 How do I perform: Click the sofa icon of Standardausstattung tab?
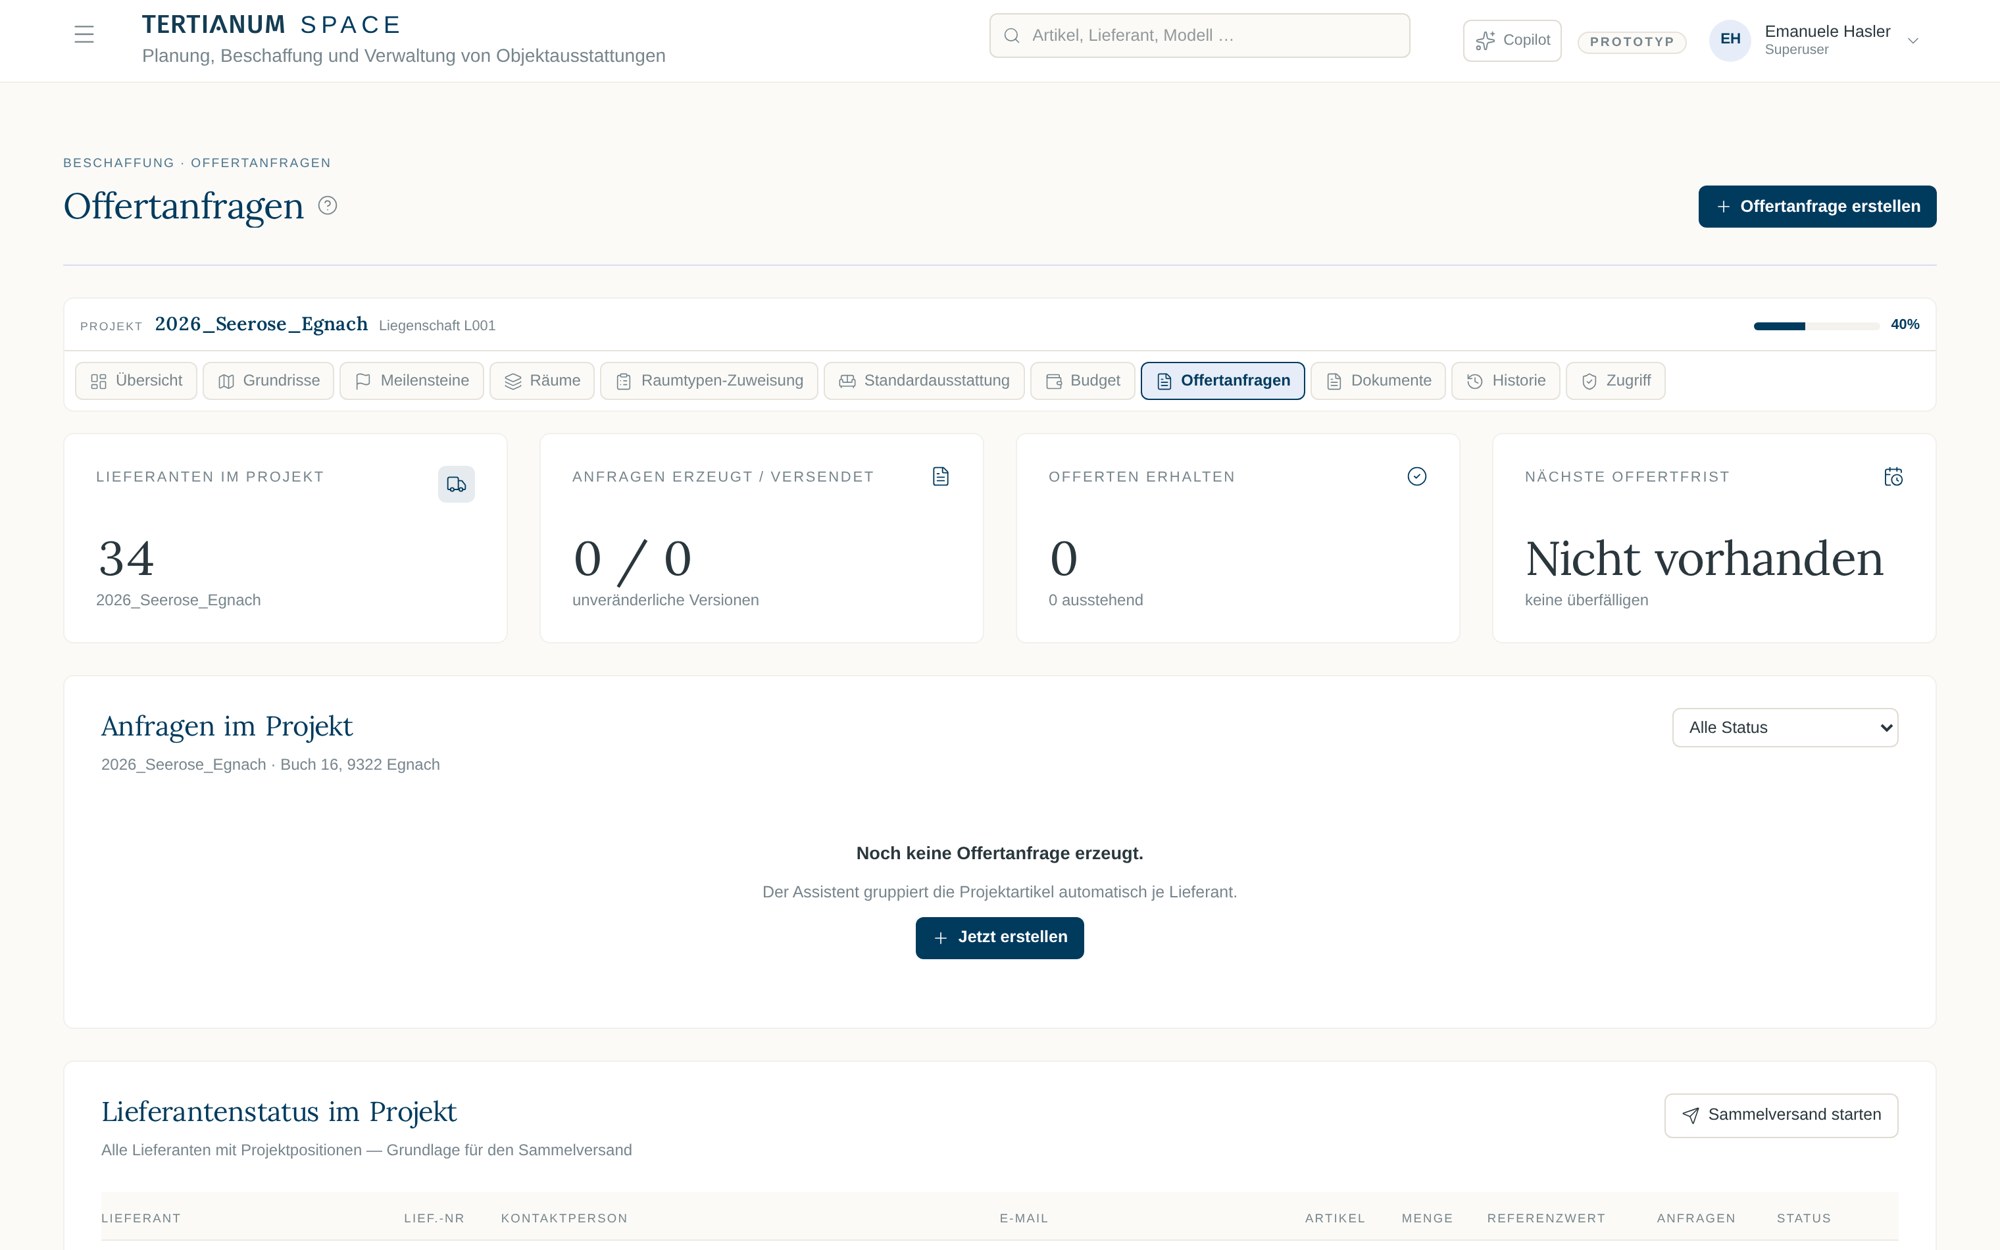847,381
